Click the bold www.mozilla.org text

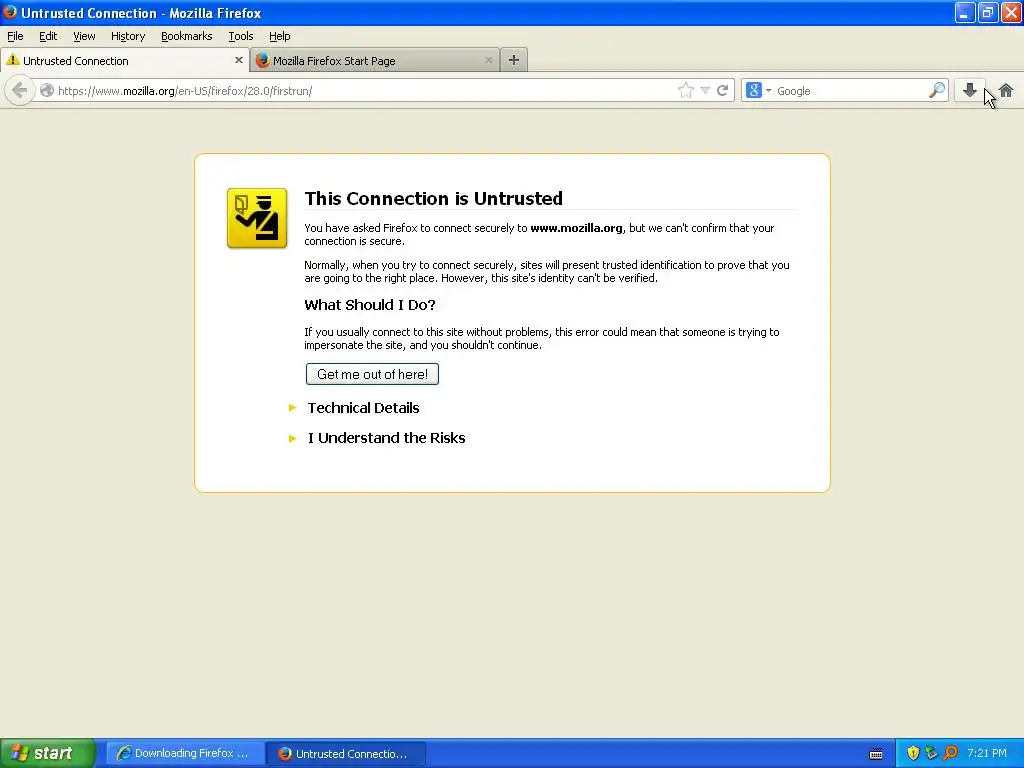click(576, 228)
